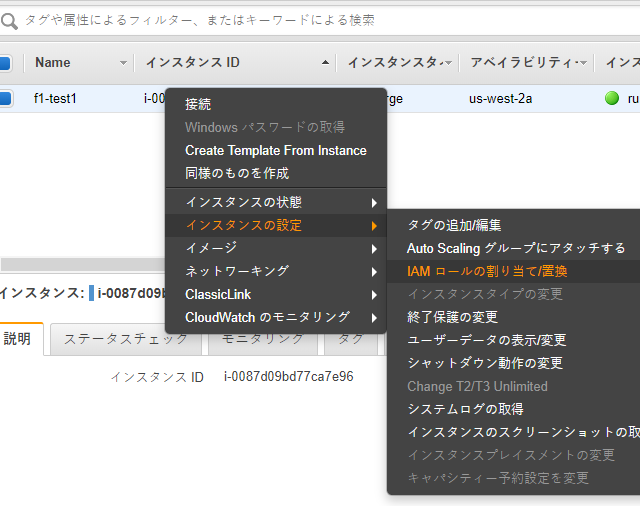This screenshot has height=506, width=640.
Task: Open the 説明 tab
Action: coord(18,339)
